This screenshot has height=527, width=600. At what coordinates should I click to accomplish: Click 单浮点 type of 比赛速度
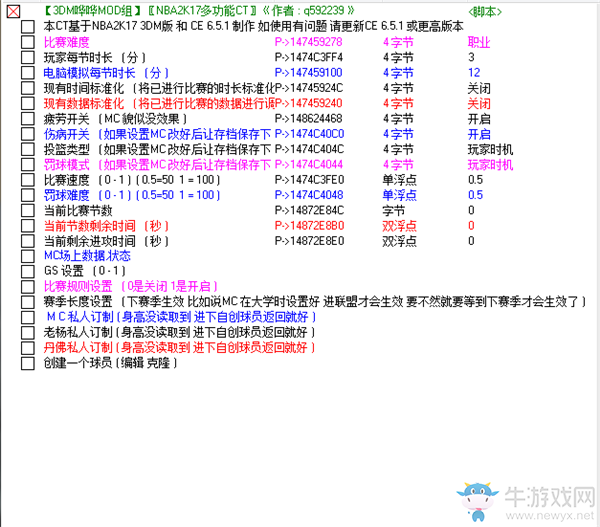399,180
